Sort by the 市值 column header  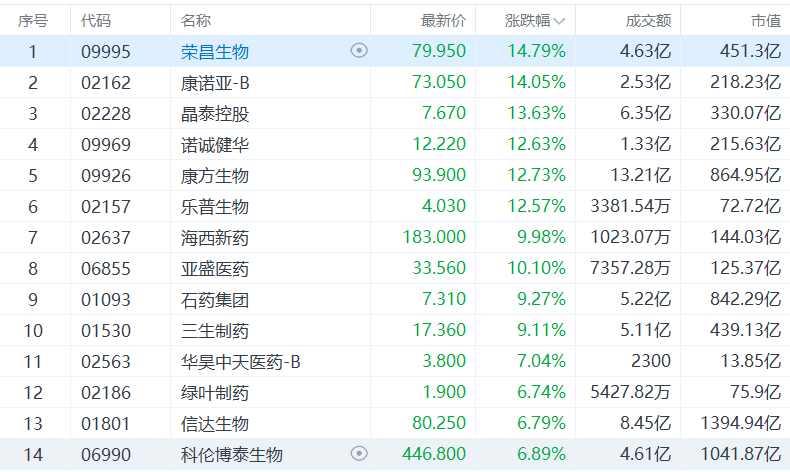coord(766,21)
